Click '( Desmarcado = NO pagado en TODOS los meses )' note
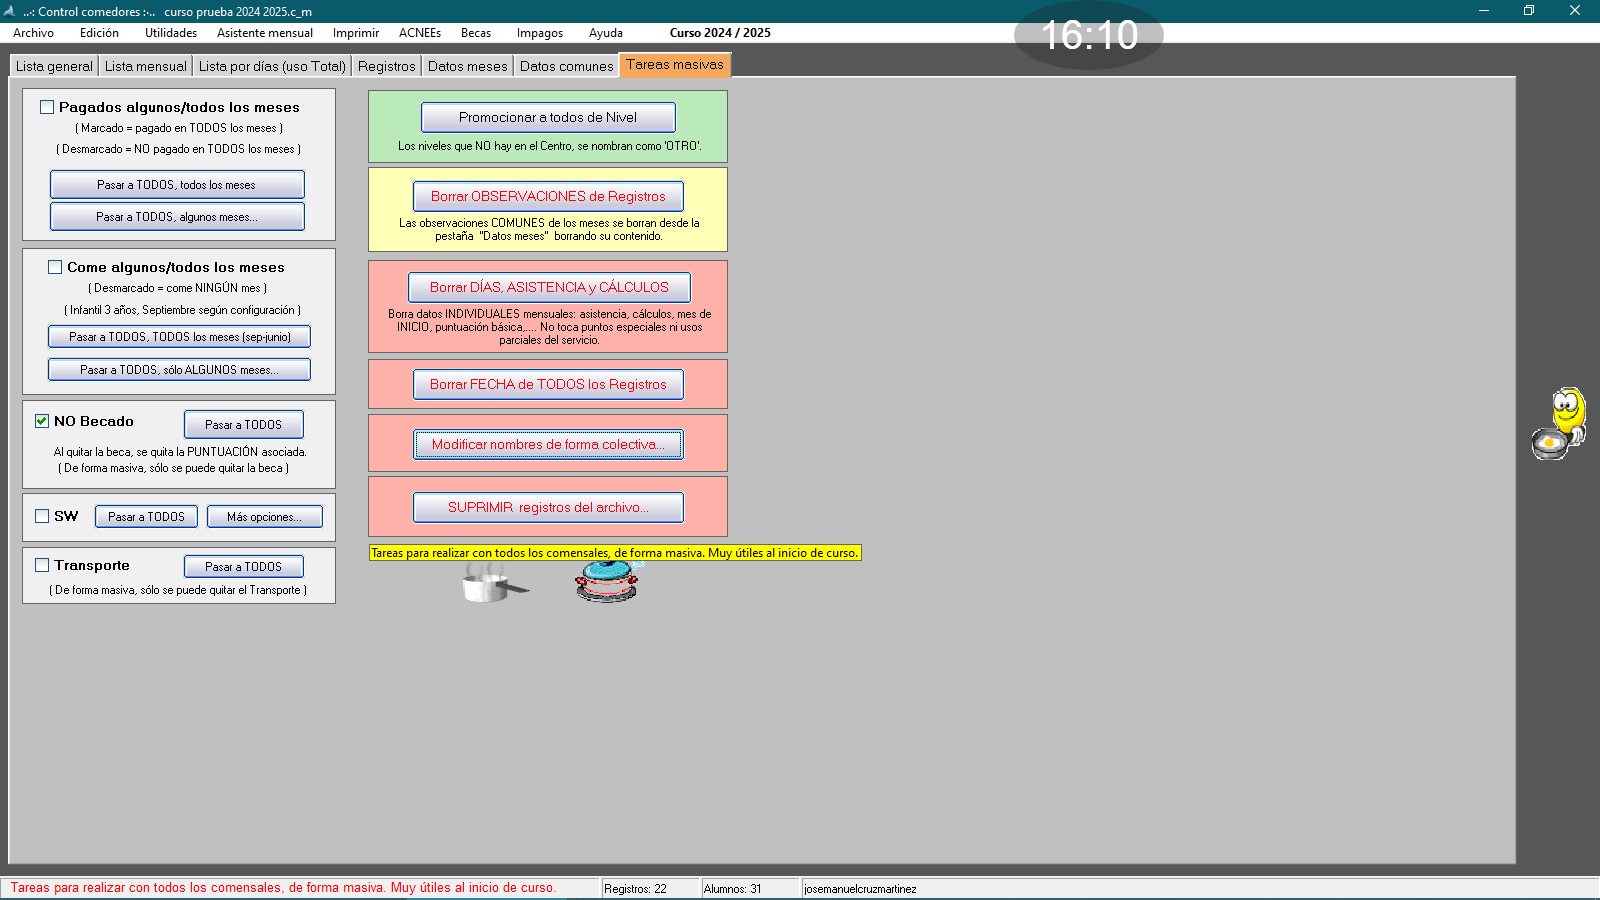1600x900 pixels. (179, 149)
